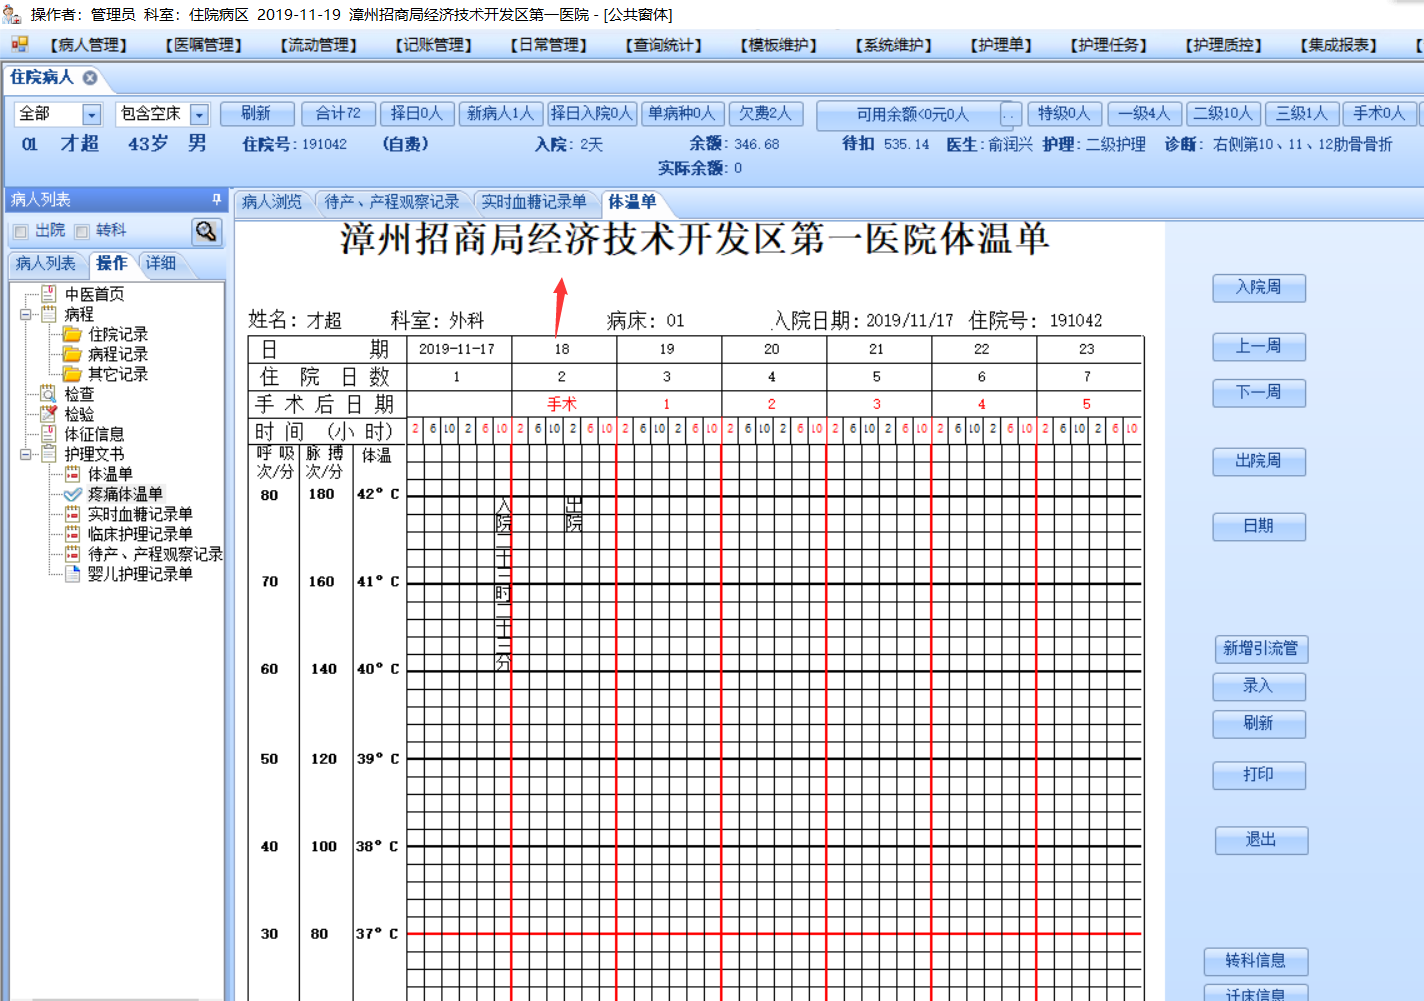This screenshot has width=1424, height=1001.
Task: Click the 中医首页 document icon
Action: coord(48,294)
